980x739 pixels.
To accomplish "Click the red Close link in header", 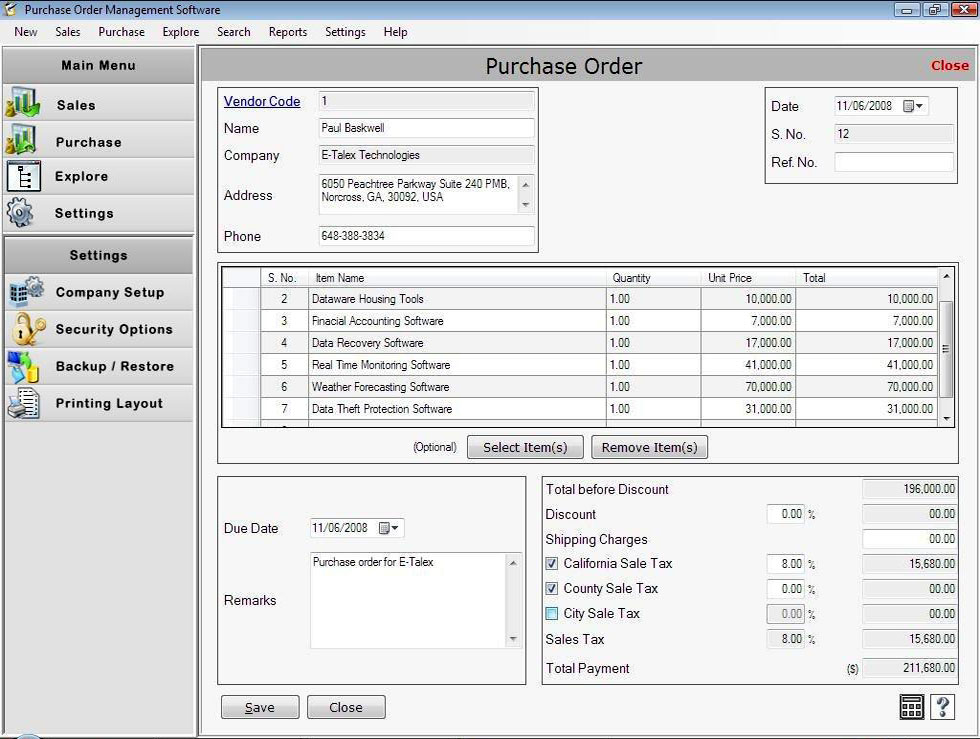I will [949, 65].
